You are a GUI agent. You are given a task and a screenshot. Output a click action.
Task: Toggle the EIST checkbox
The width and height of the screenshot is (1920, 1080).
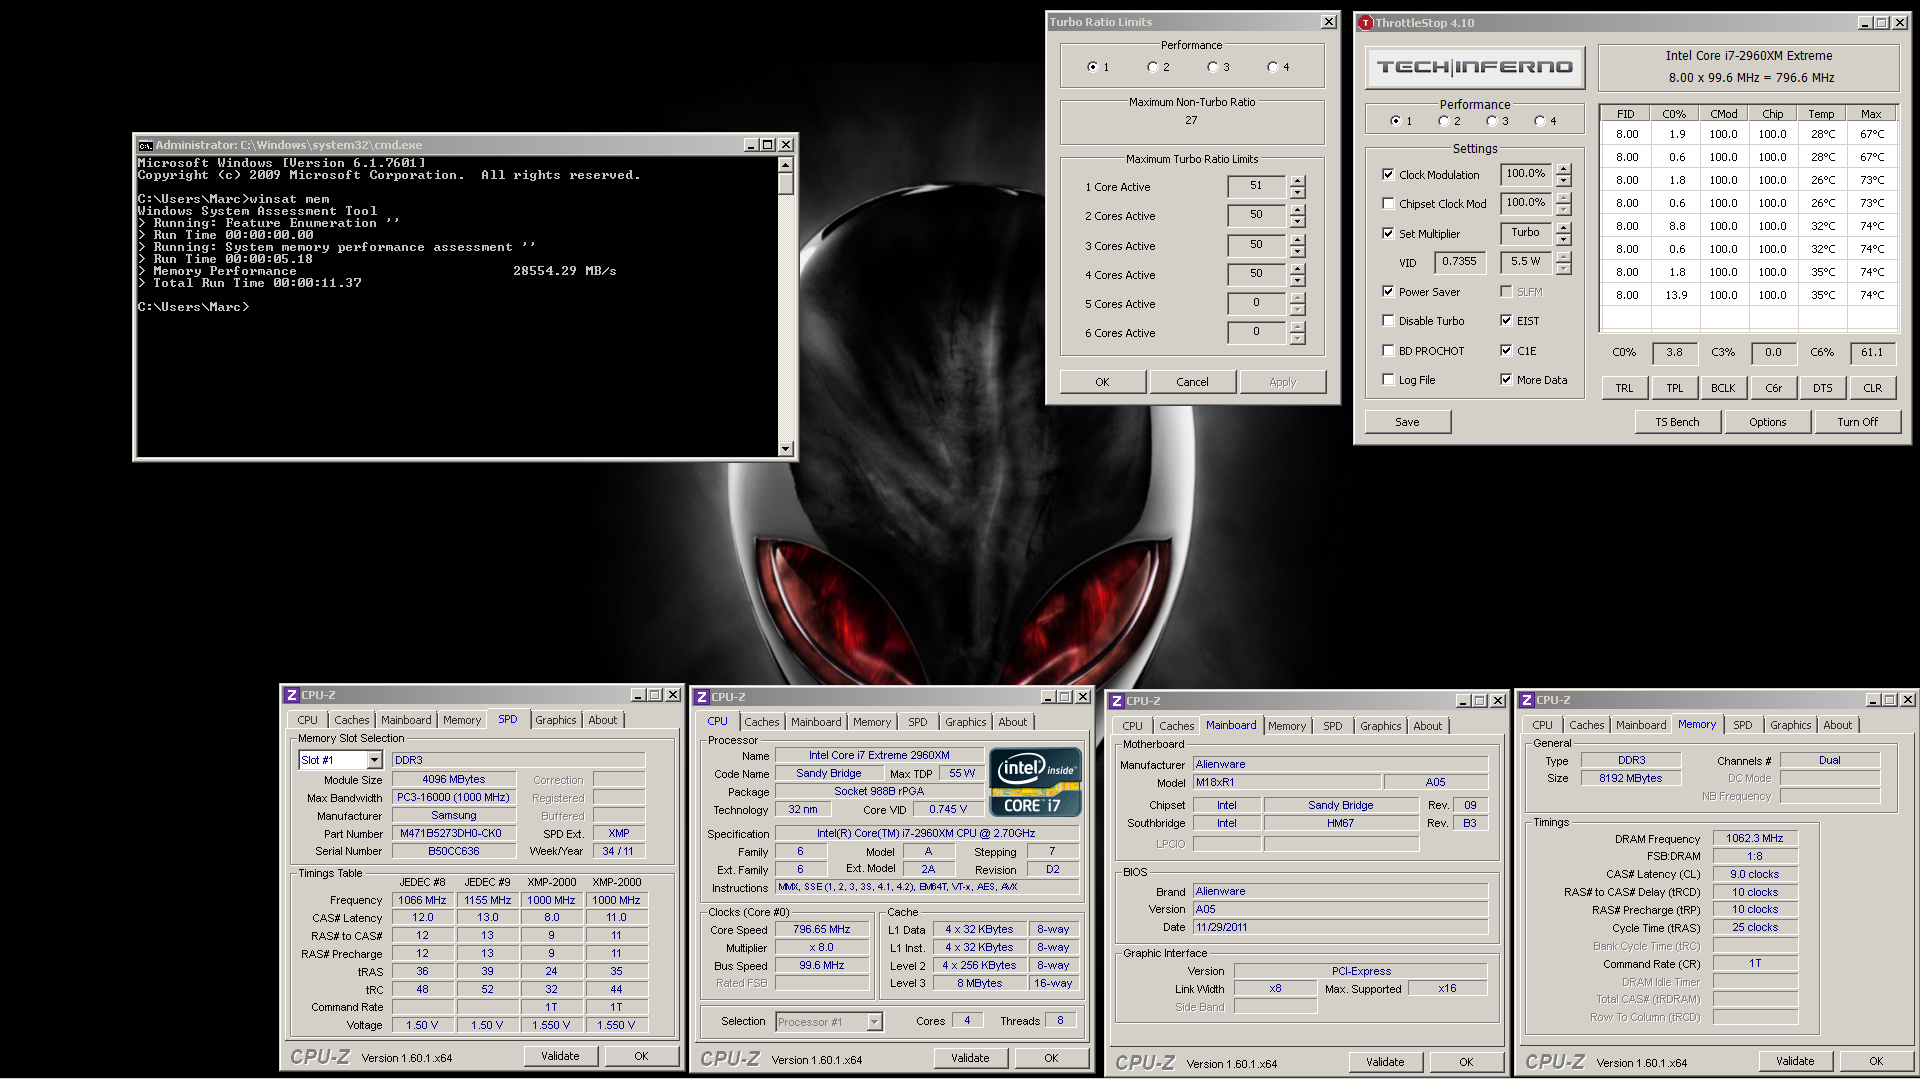click(1506, 320)
